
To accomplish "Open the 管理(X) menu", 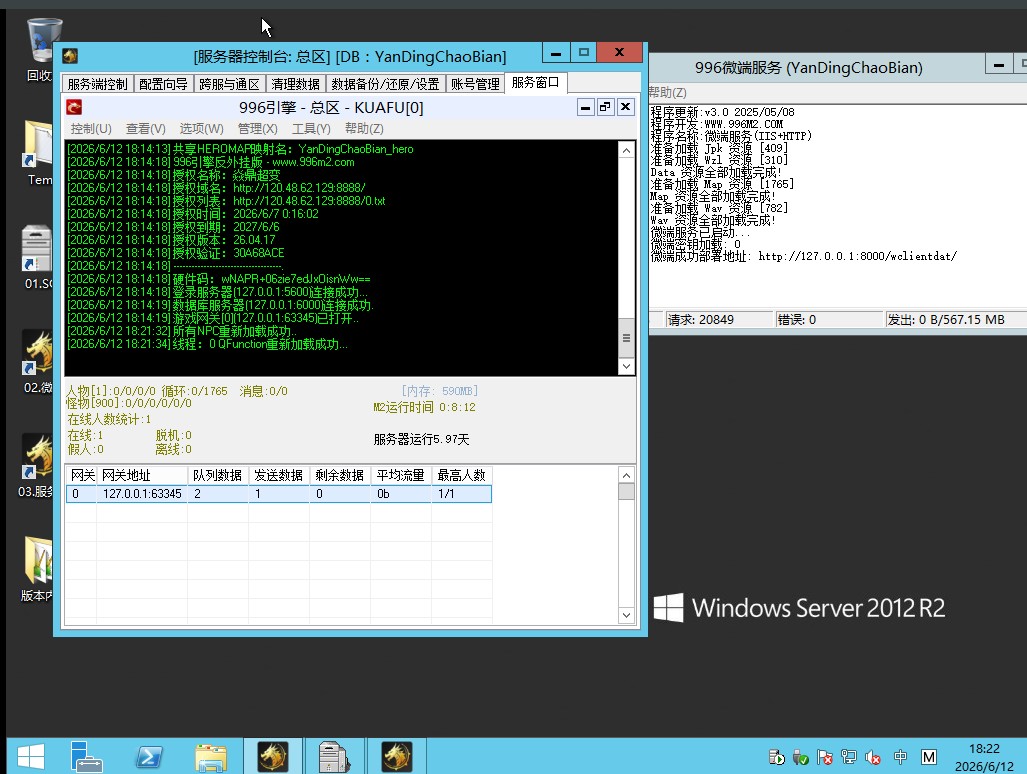I will [257, 128].
